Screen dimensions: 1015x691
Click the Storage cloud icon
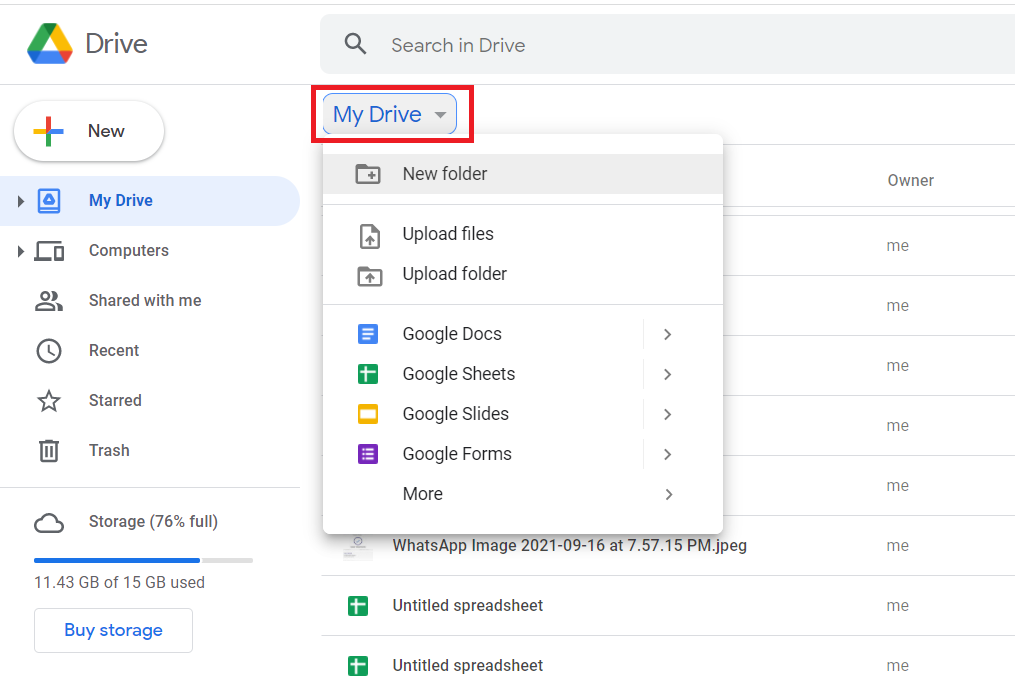coord(49,523)
